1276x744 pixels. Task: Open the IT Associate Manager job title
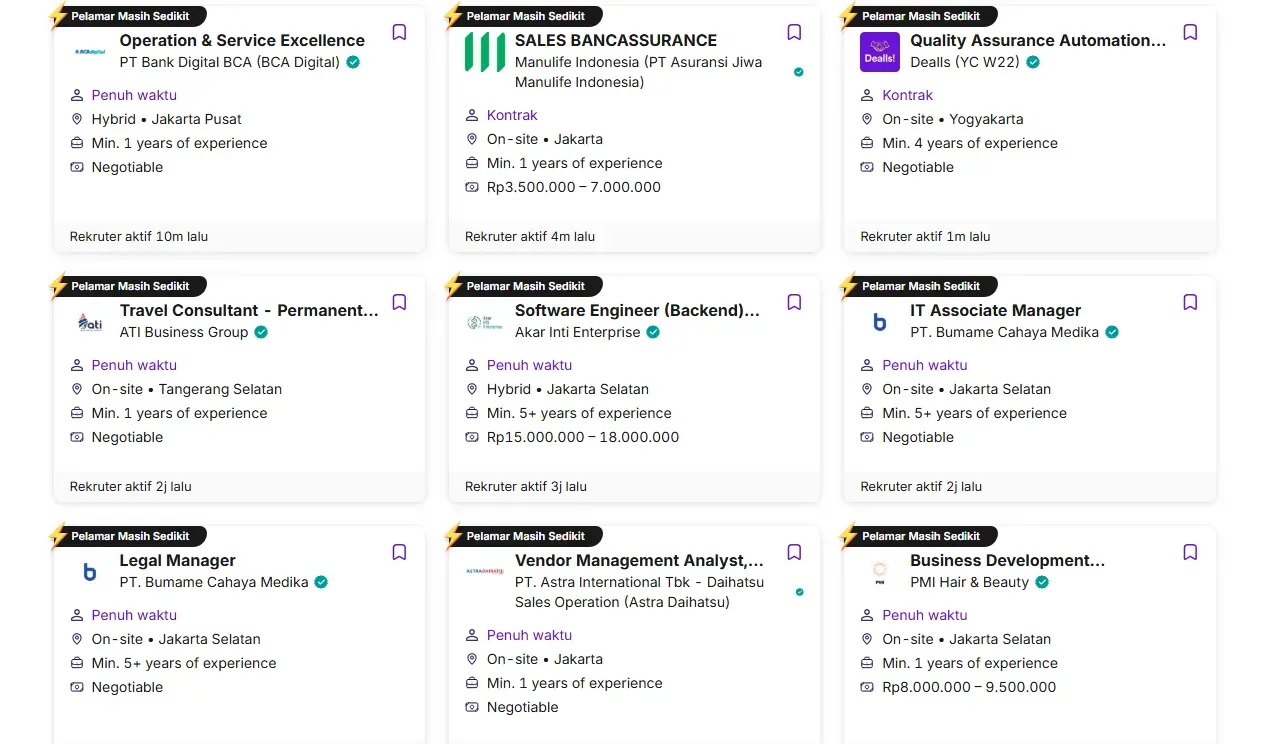point(995,310)
